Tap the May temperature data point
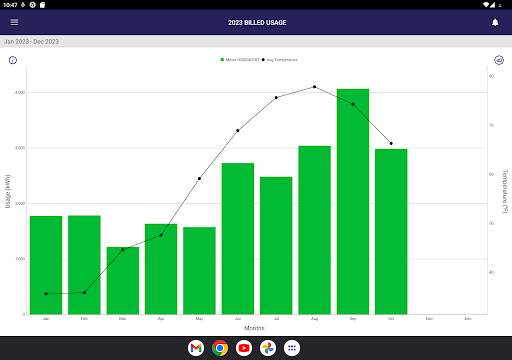 (x=199, y=179)
